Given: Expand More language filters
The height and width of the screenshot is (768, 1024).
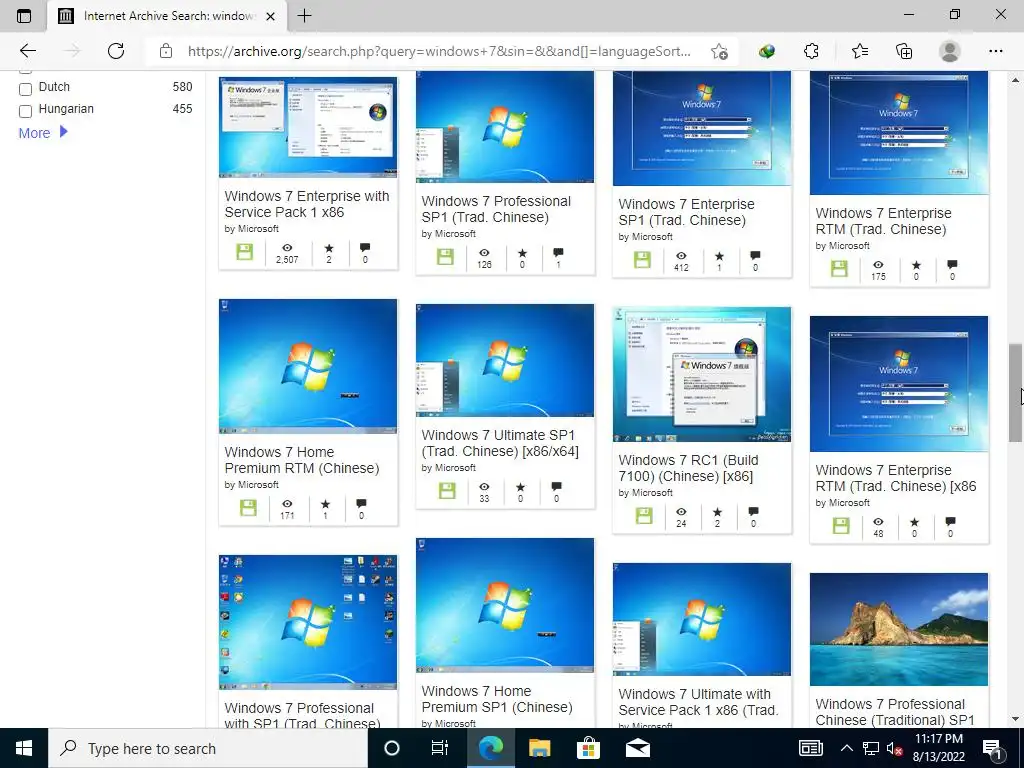Looking at the screenshot, I should coord(43,133).
